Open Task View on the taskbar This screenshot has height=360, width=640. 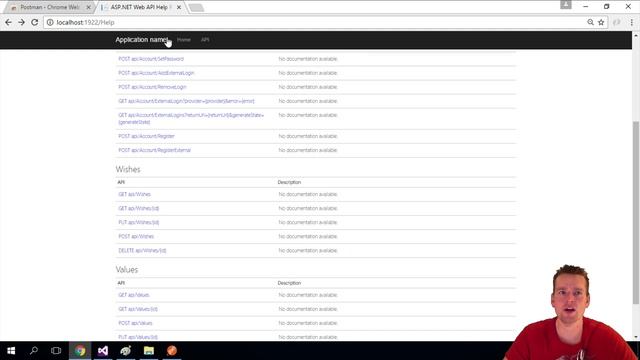(56, 351)
